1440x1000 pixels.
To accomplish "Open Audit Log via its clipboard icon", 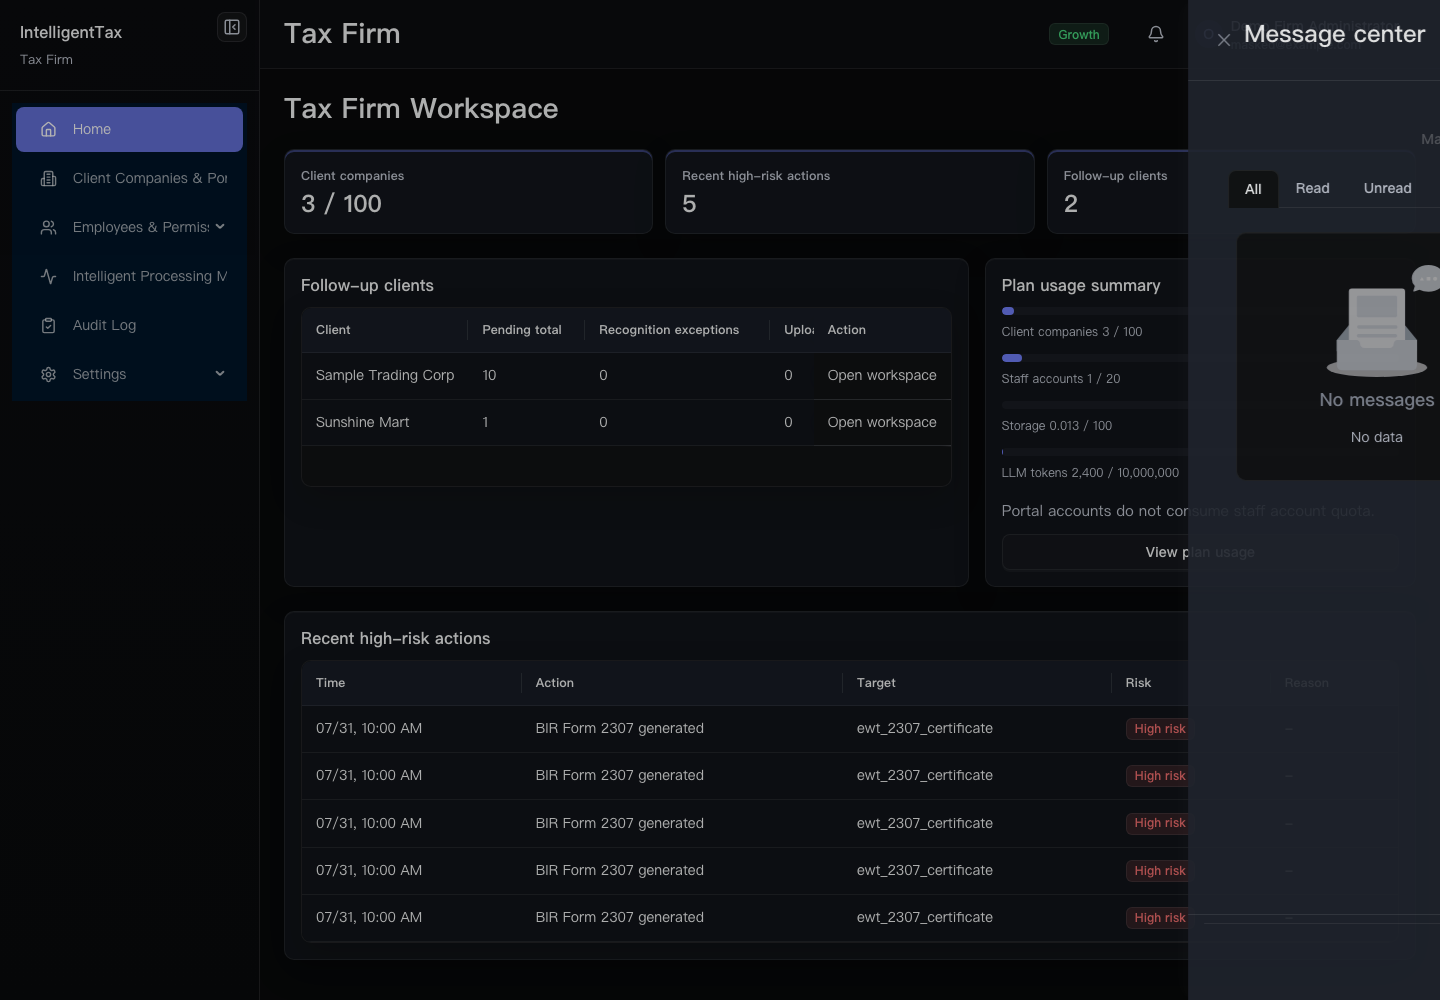I will pyautogui.click(x=48, y=325).
